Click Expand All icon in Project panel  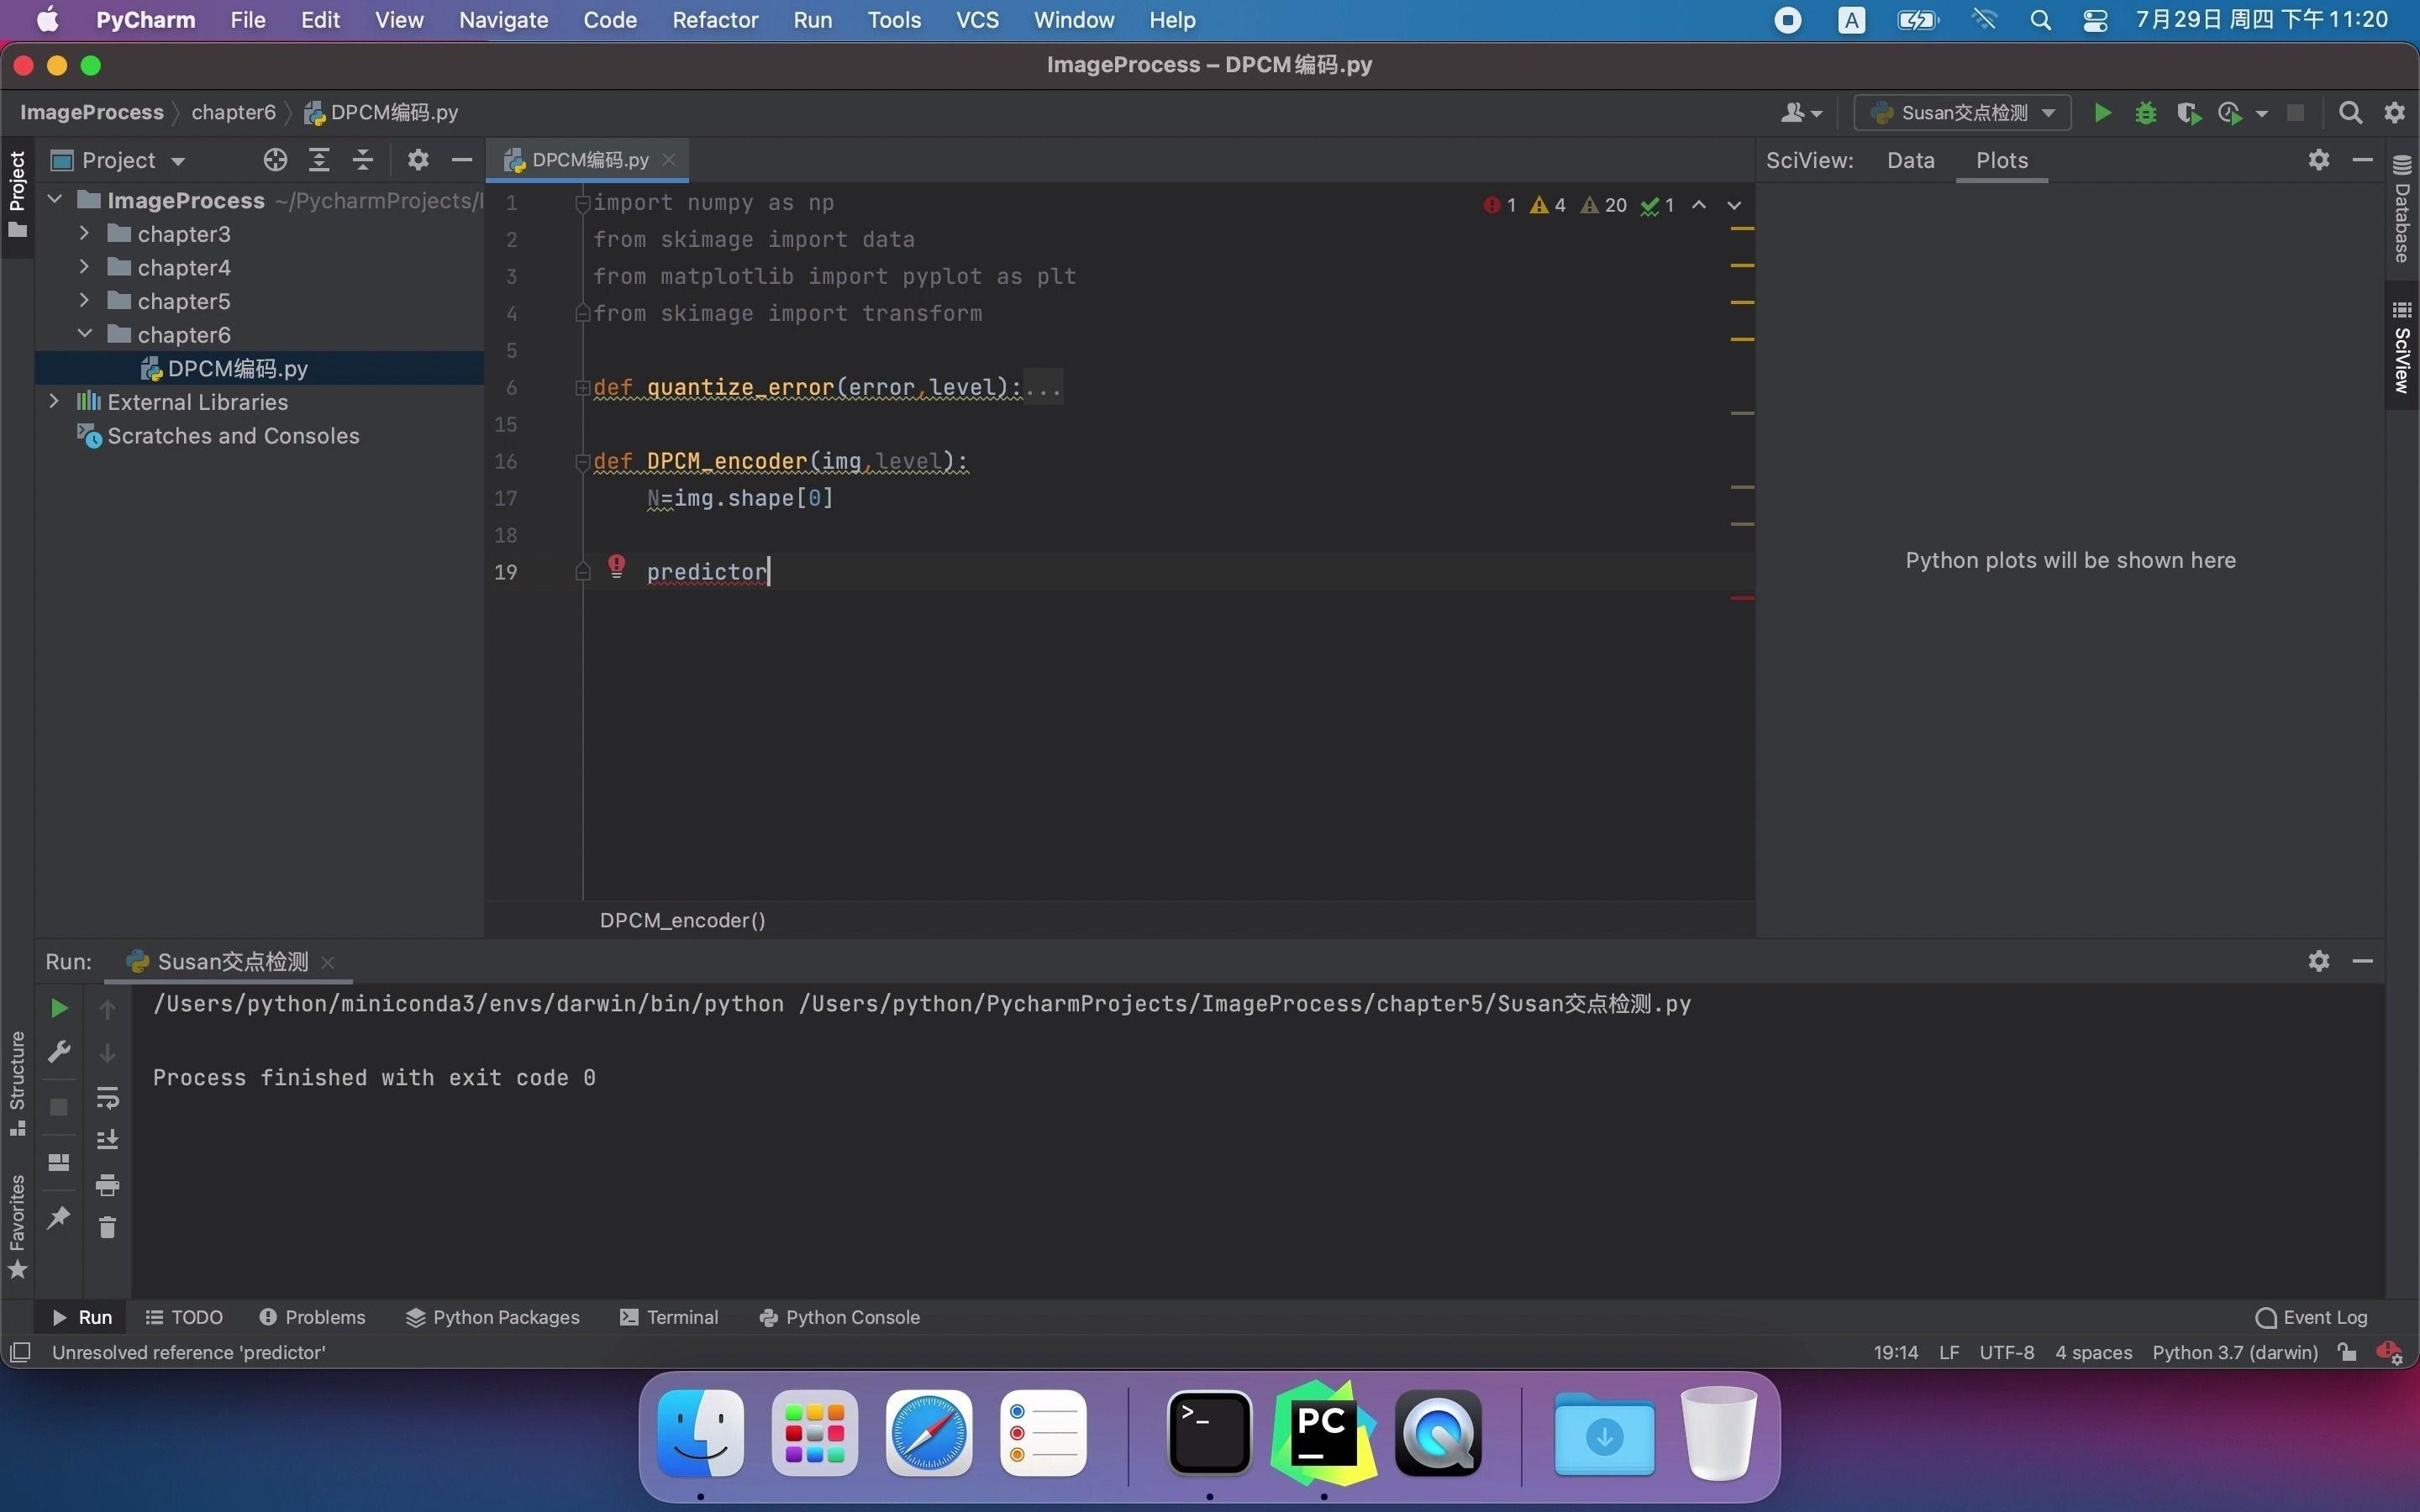coord(319,160)
